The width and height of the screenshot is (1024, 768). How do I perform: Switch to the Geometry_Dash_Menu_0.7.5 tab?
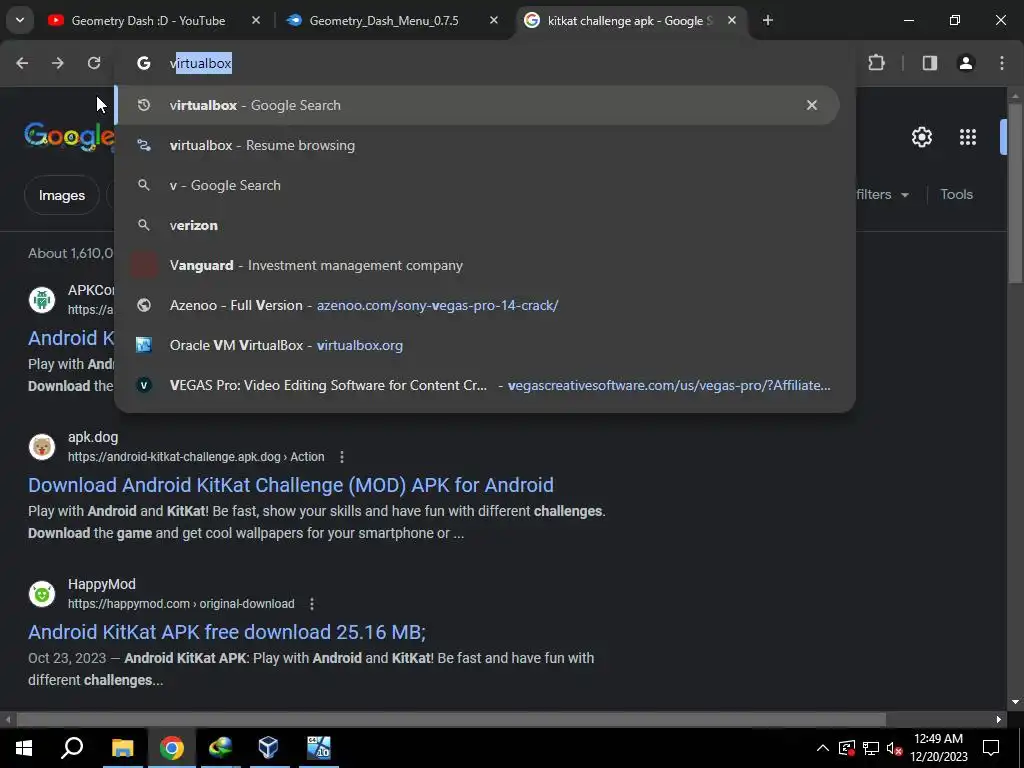(384, 21)
